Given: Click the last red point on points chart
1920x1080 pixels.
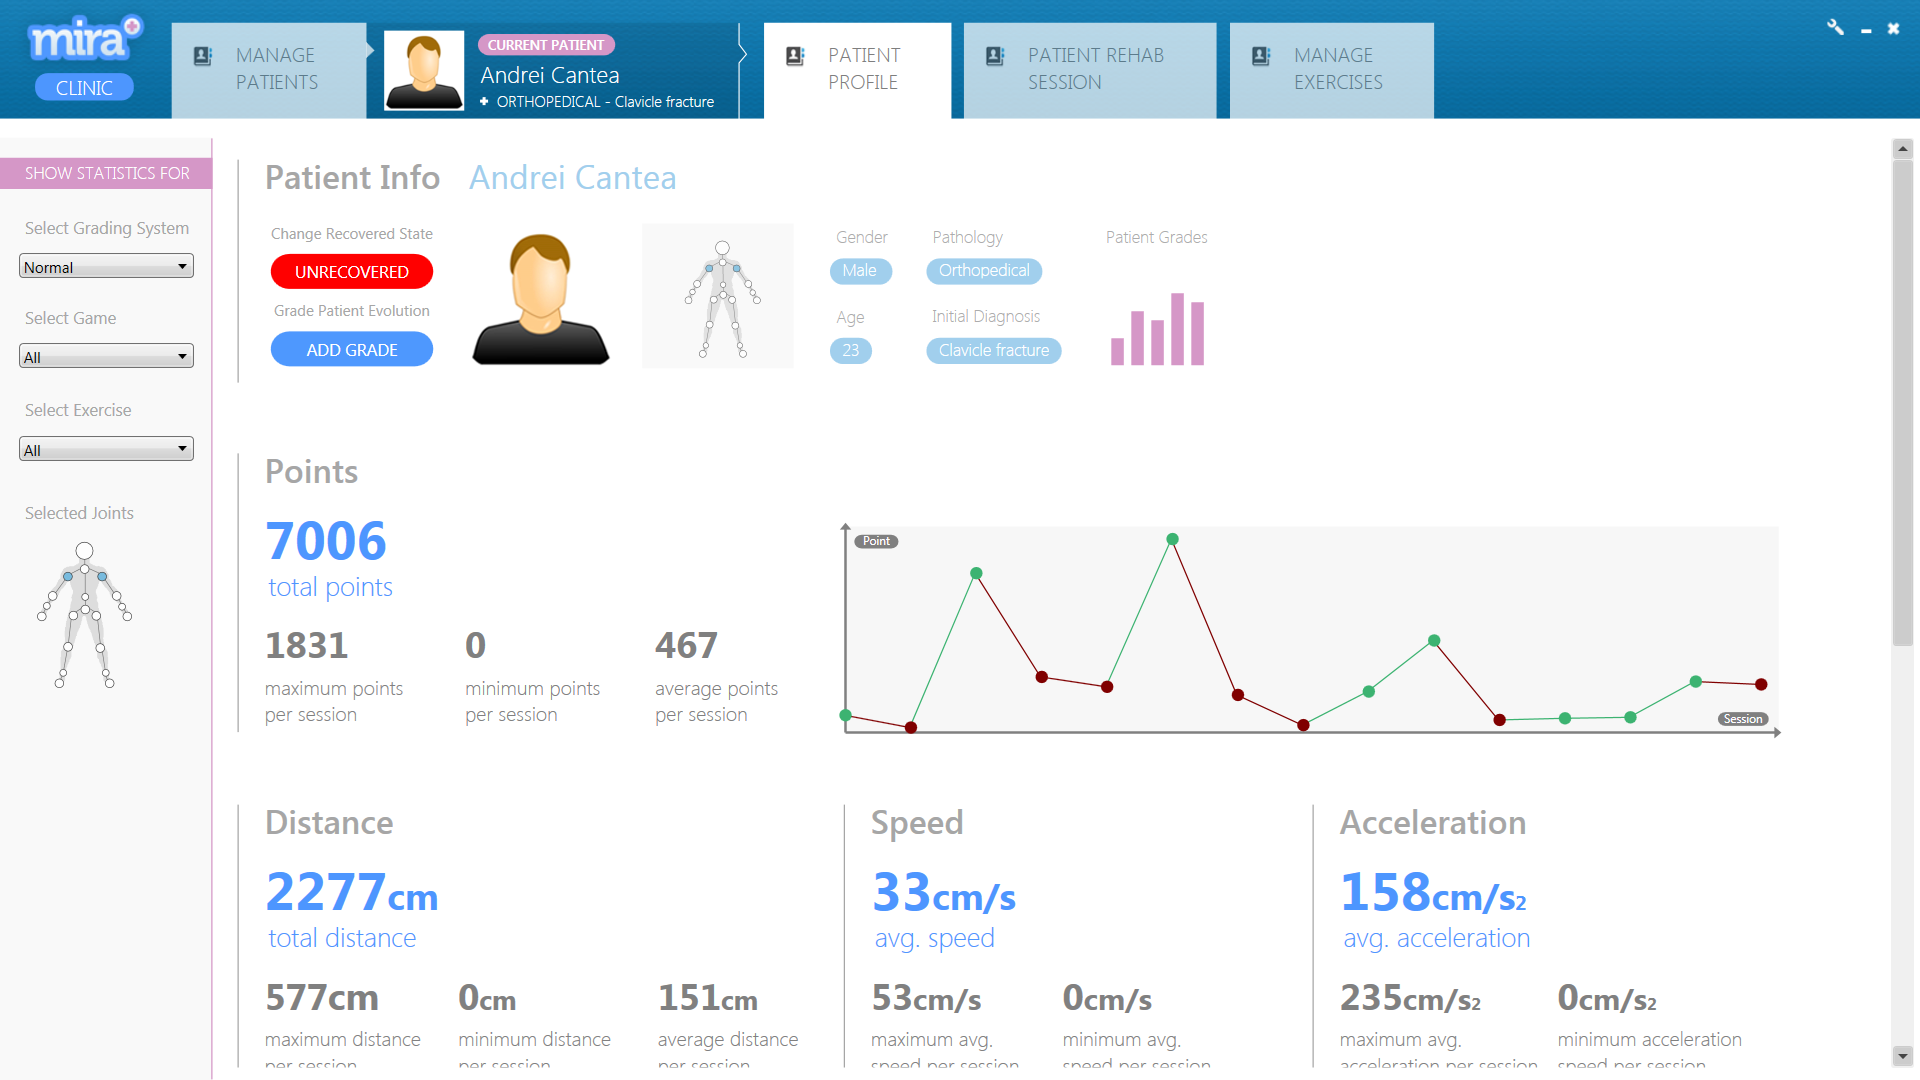Looking at the screenshot, I should [x=1761, y=685].
